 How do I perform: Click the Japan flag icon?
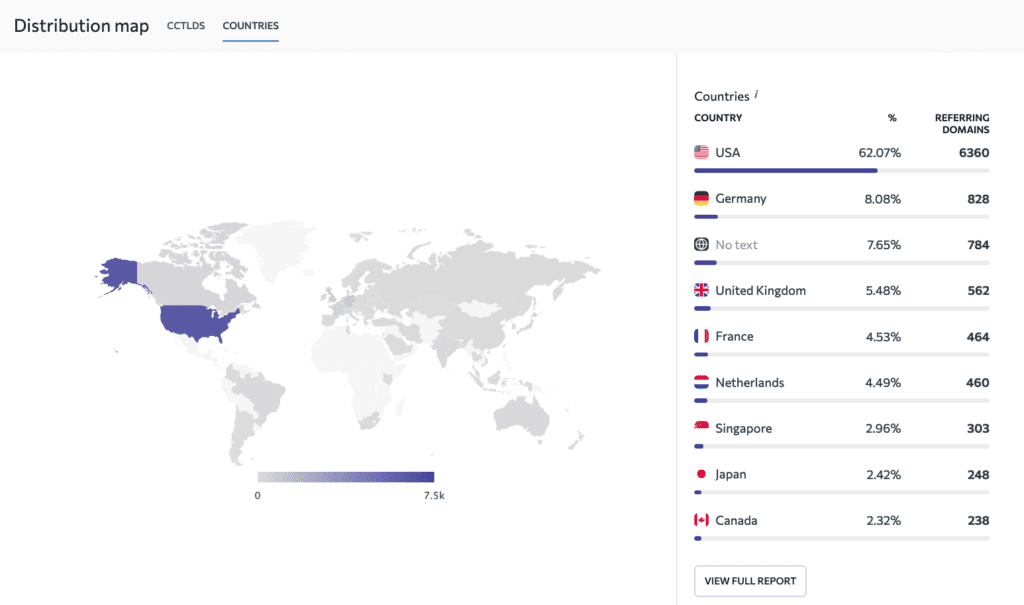[x=701, y=473]
